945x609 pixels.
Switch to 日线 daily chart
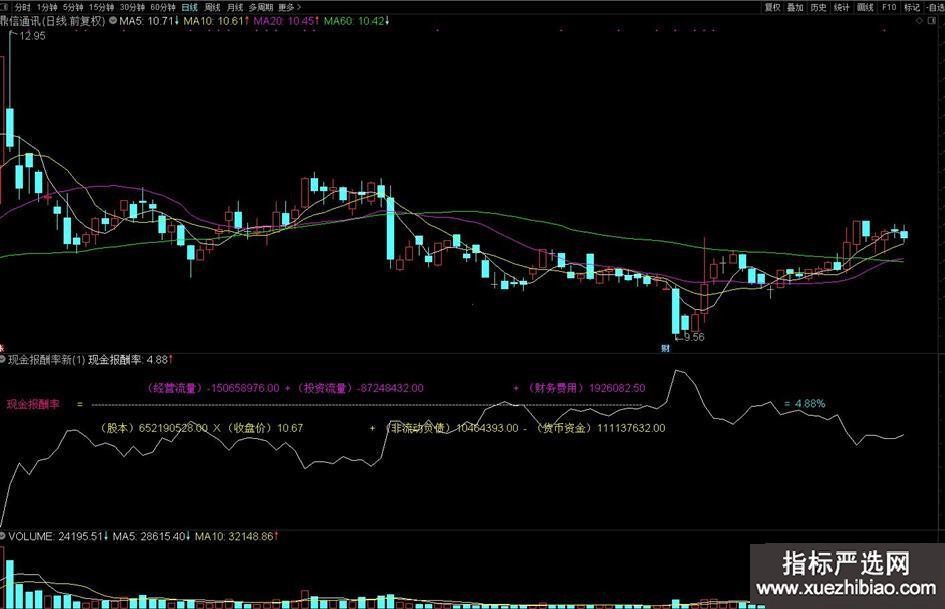[x=190, y=7]
